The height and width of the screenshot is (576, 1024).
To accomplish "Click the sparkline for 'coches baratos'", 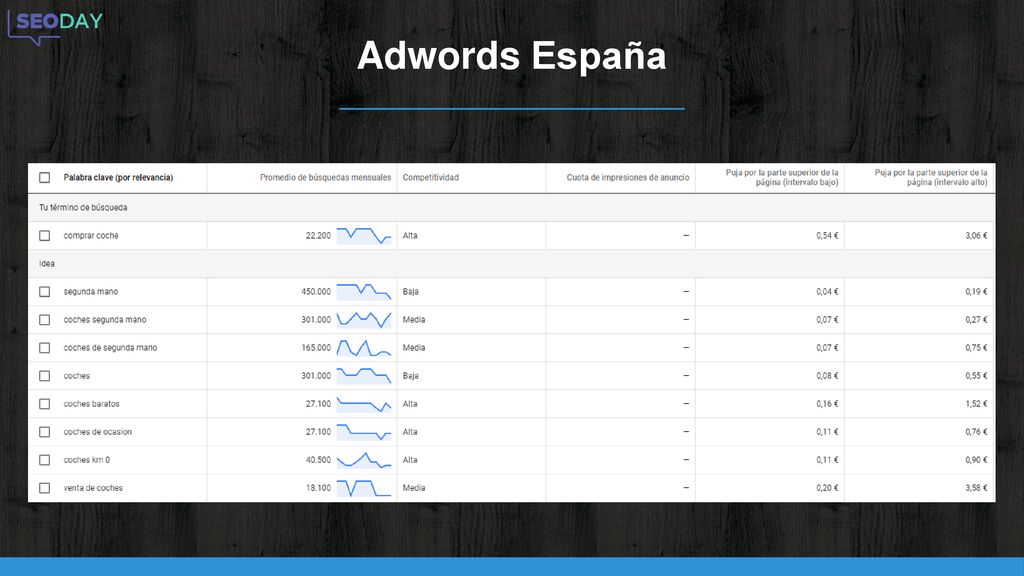I will click(364, 404).
